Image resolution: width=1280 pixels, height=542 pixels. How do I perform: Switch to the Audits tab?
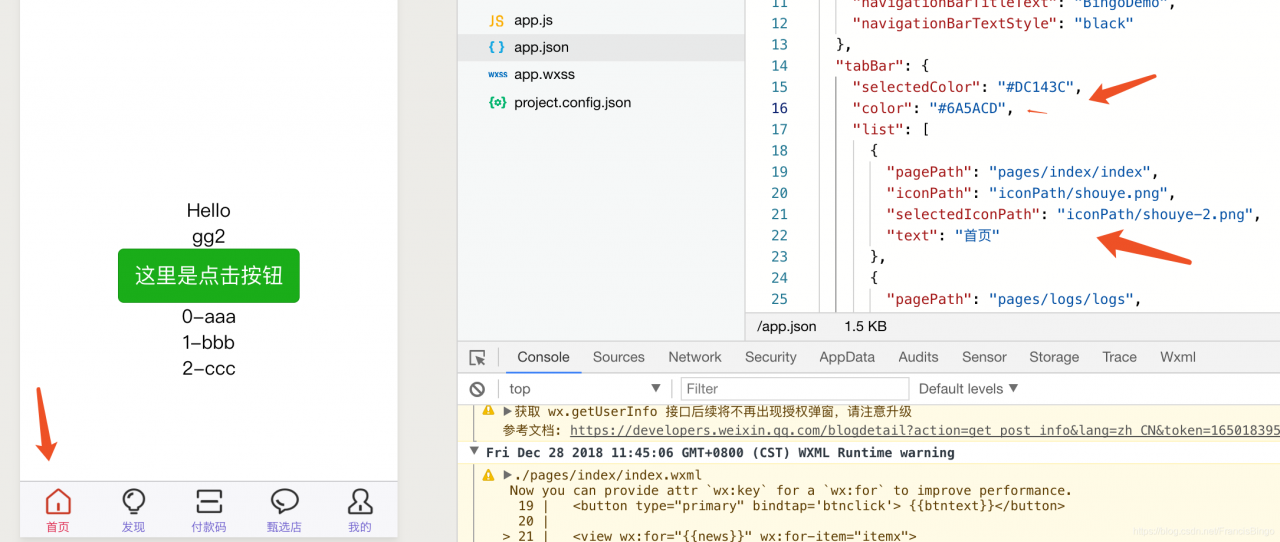tap(918, 357)
